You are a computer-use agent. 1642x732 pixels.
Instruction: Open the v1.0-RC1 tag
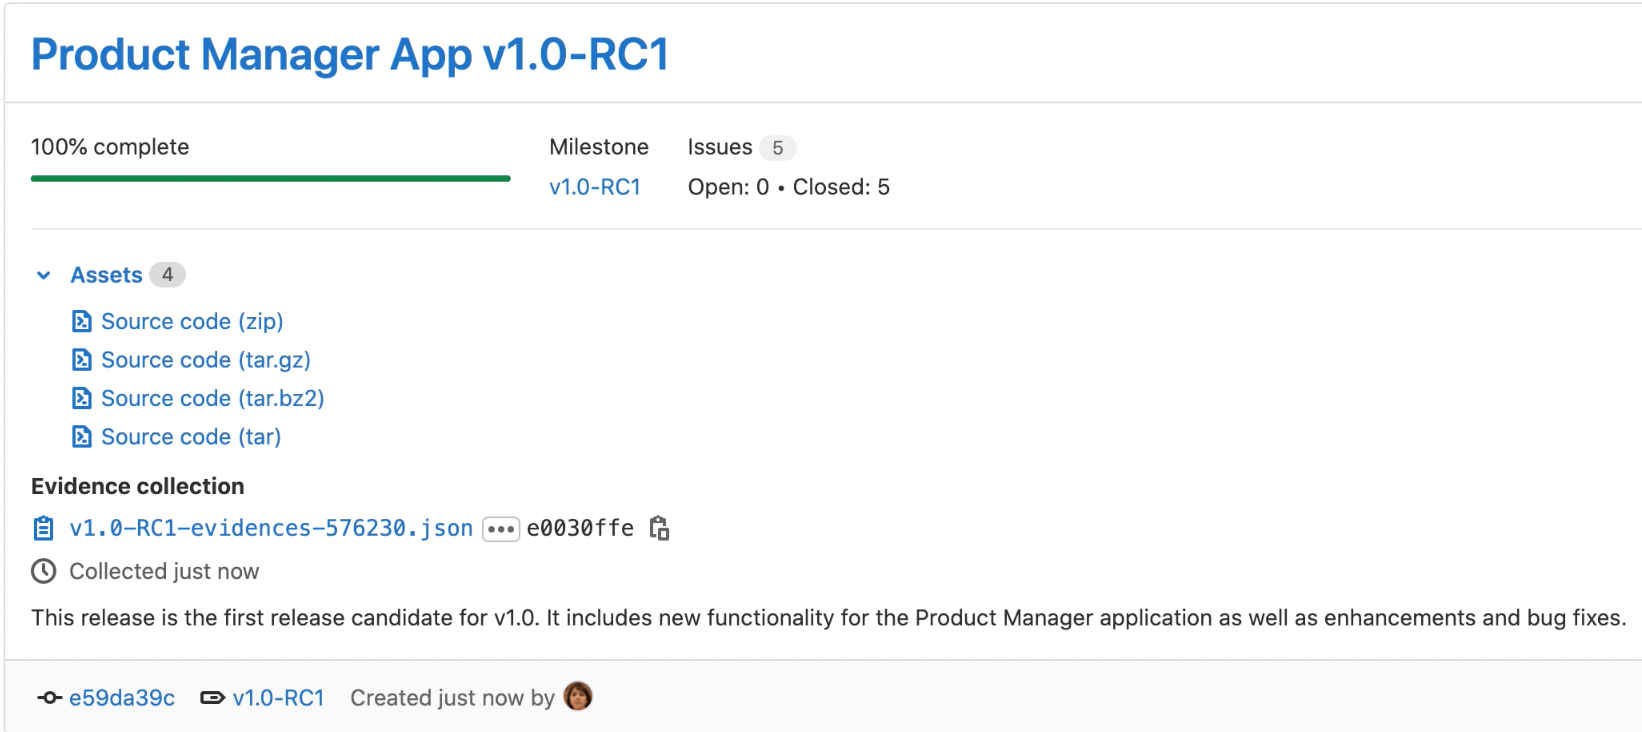click(278, 697)
